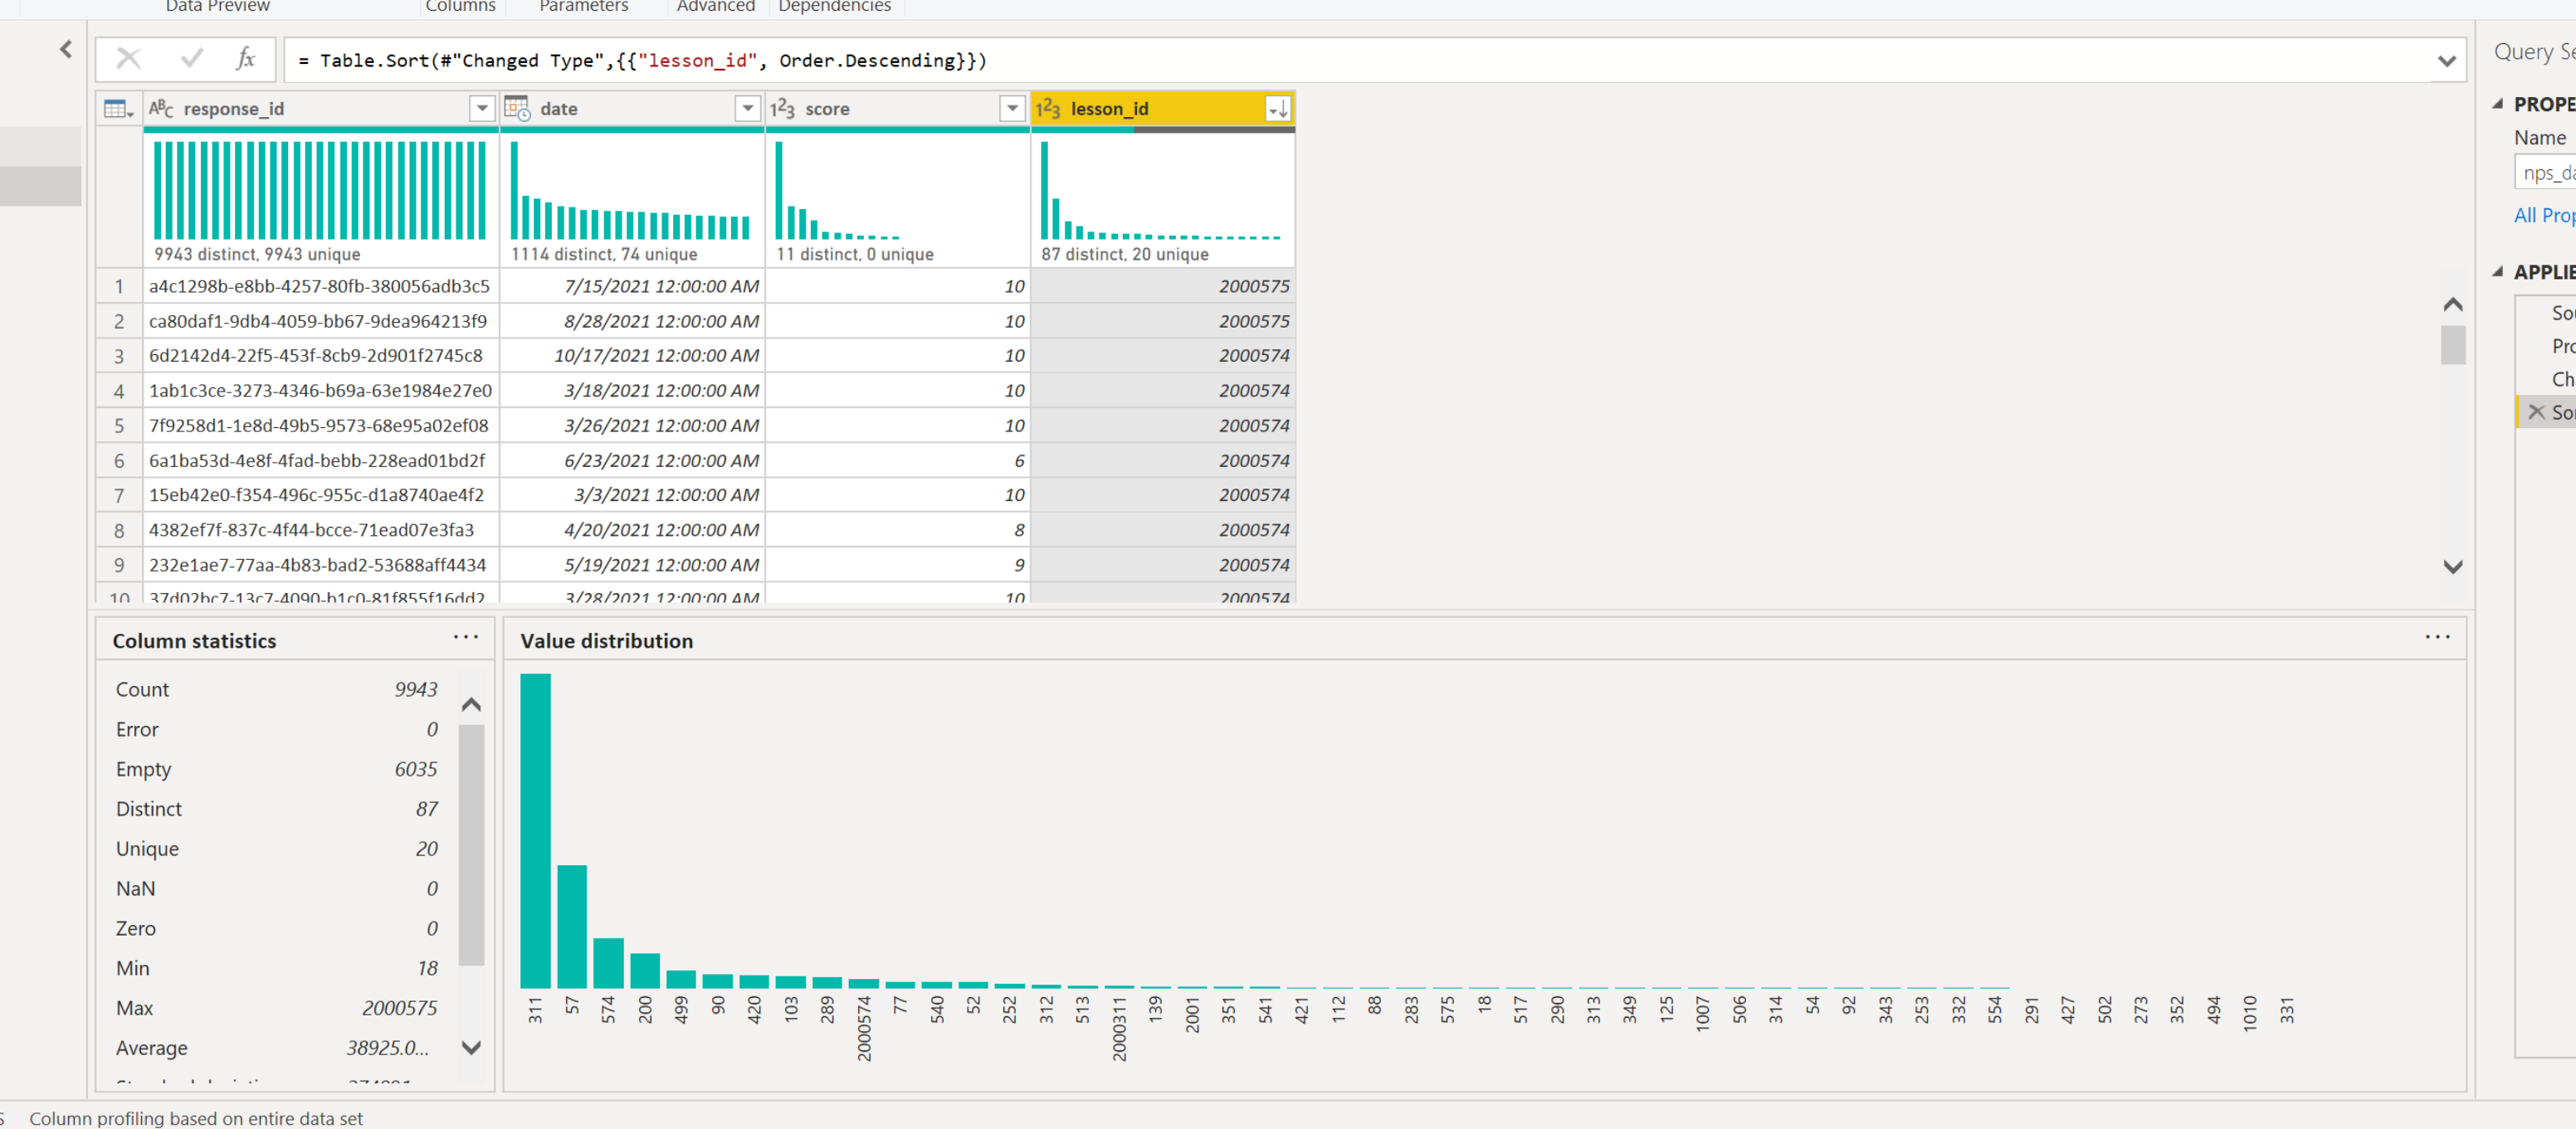Open the table options icon at grid corner
Image resolution: width=2576 pixels, height=1129 pixels.
click(x=118, y=109)
